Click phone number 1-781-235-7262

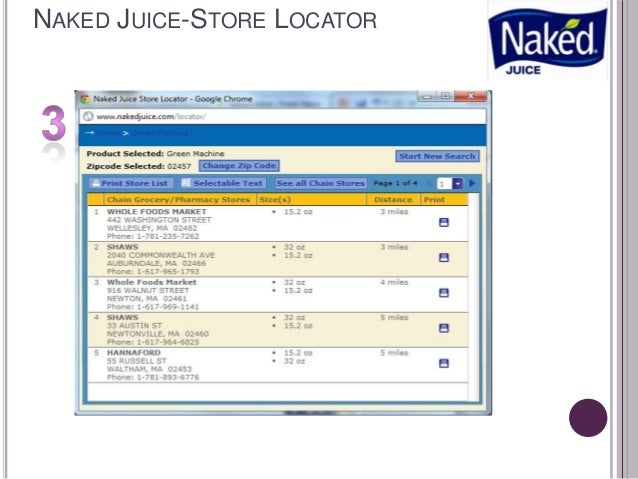point(168,236)
